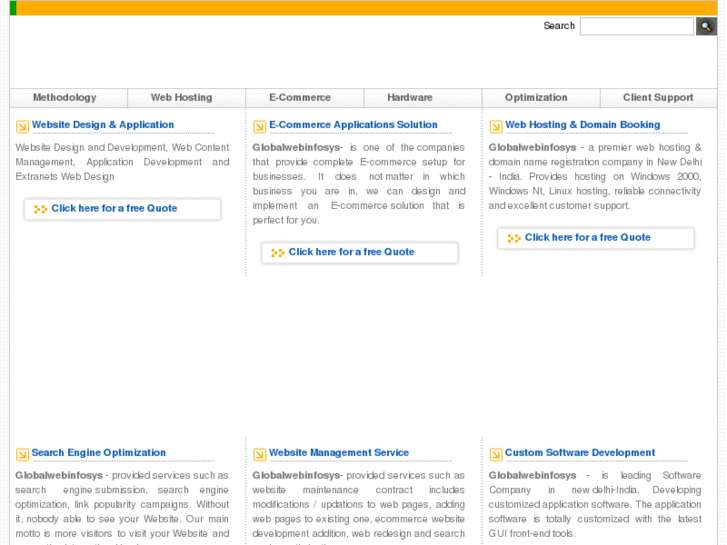This screenshot has width=727, height=545.
Task: Follow the Search Engine Optimization heading link
Action: 99,453
